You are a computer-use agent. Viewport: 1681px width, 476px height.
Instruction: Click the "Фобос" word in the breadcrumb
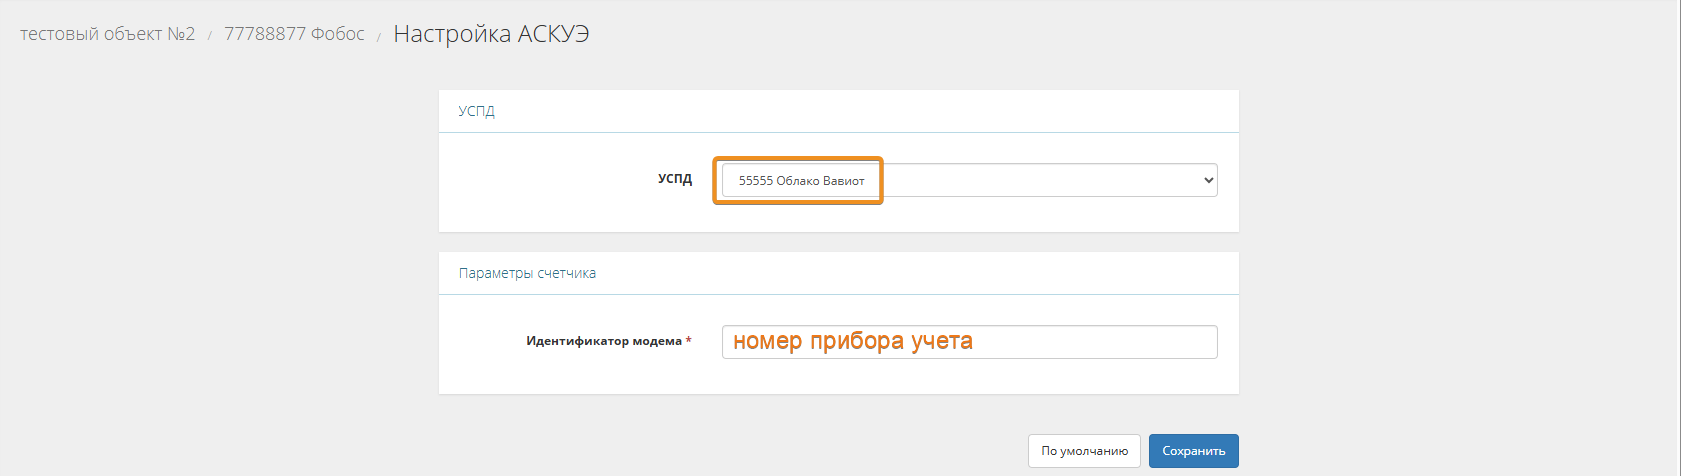click(x=338, y=34)
